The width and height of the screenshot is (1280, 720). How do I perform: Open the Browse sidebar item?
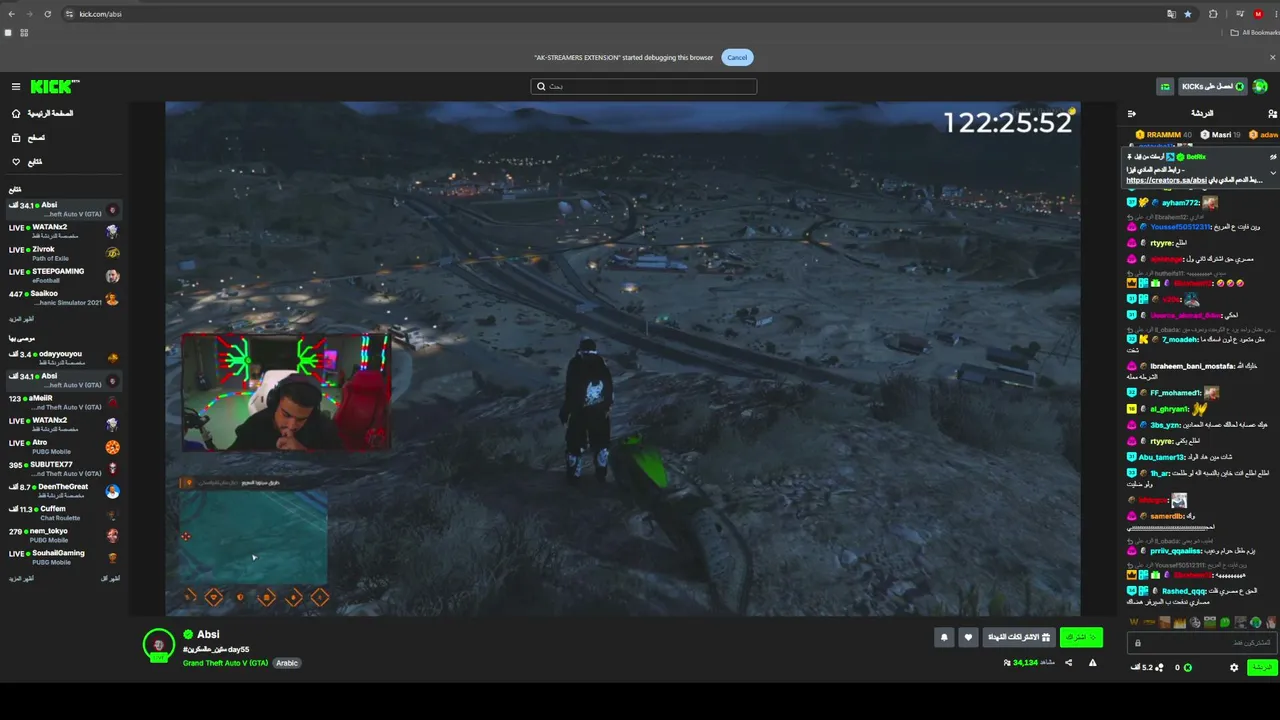(28, 138)
